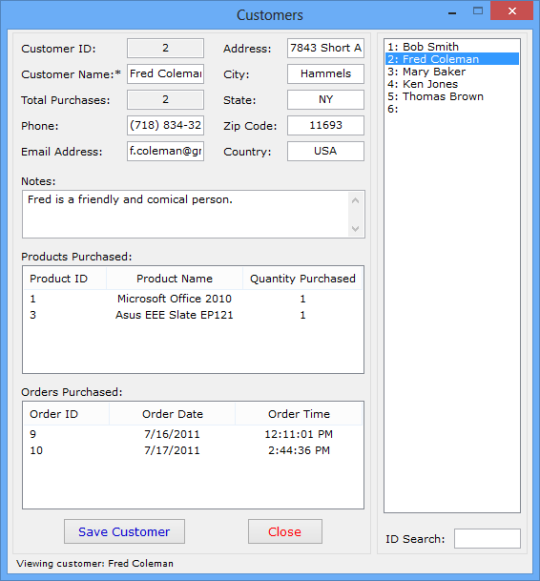Screen dimensions: 540x581
Task: Select the Asus EEE Slate EP121 row
Action: [x=193, y=315]
